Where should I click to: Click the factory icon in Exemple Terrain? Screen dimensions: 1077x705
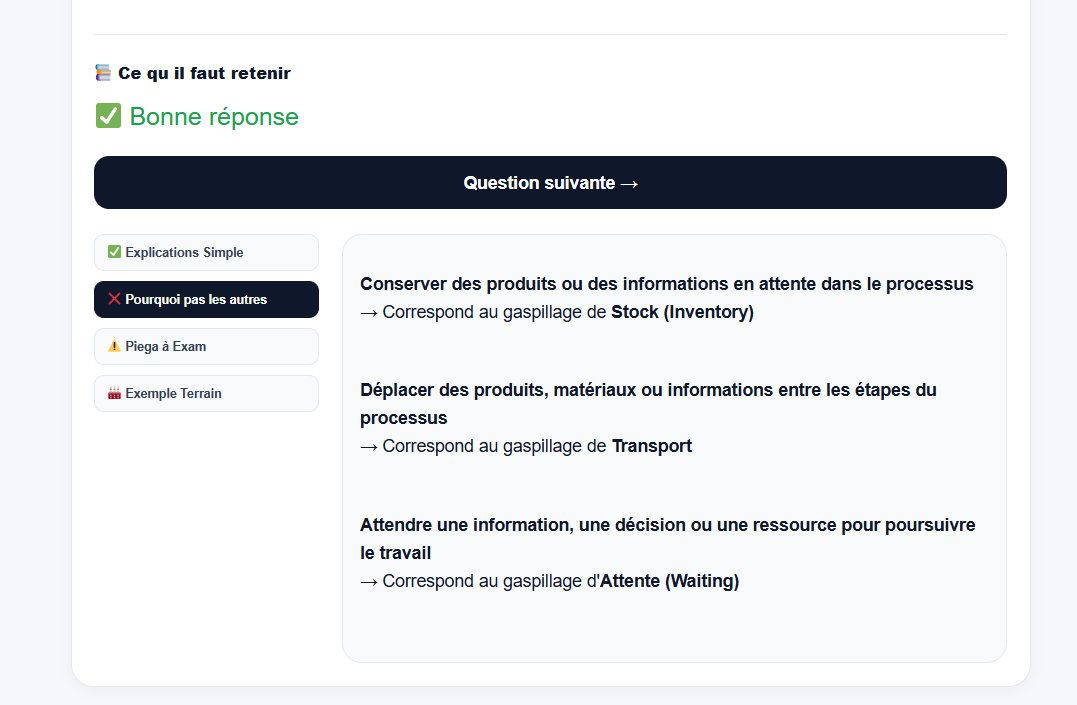(x=114, y=393)
